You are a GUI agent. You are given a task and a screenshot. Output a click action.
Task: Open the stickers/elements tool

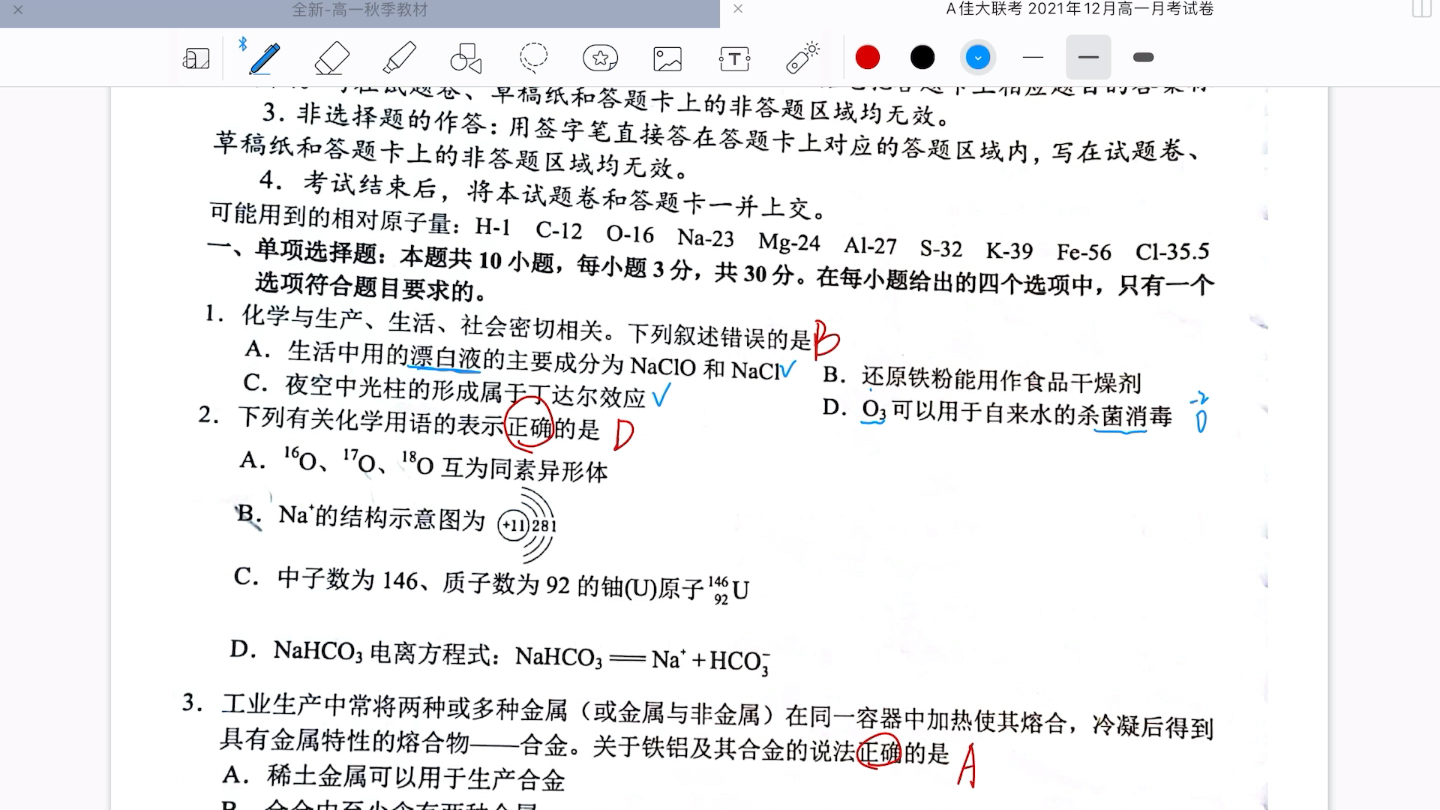point(600,58)
